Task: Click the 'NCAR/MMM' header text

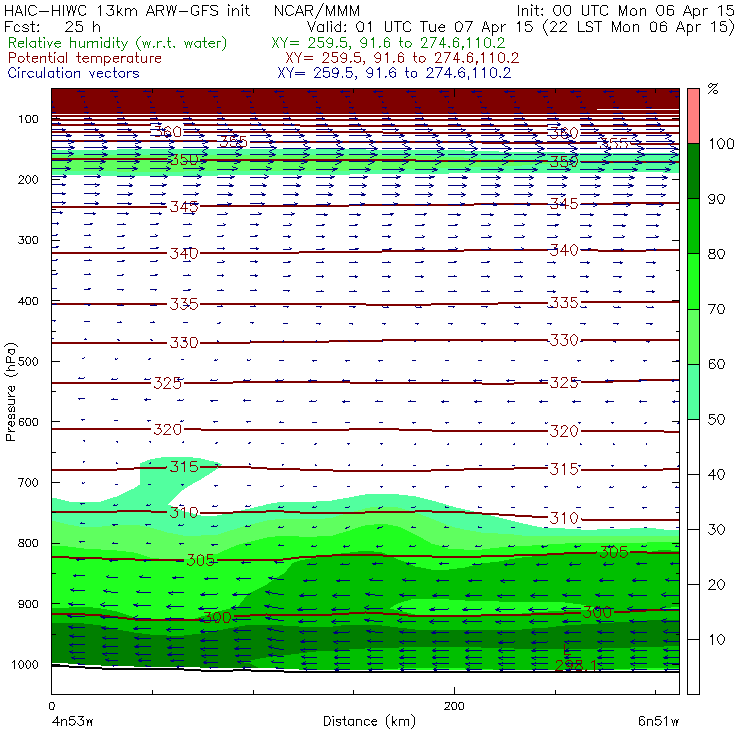Action: [317, 10]
